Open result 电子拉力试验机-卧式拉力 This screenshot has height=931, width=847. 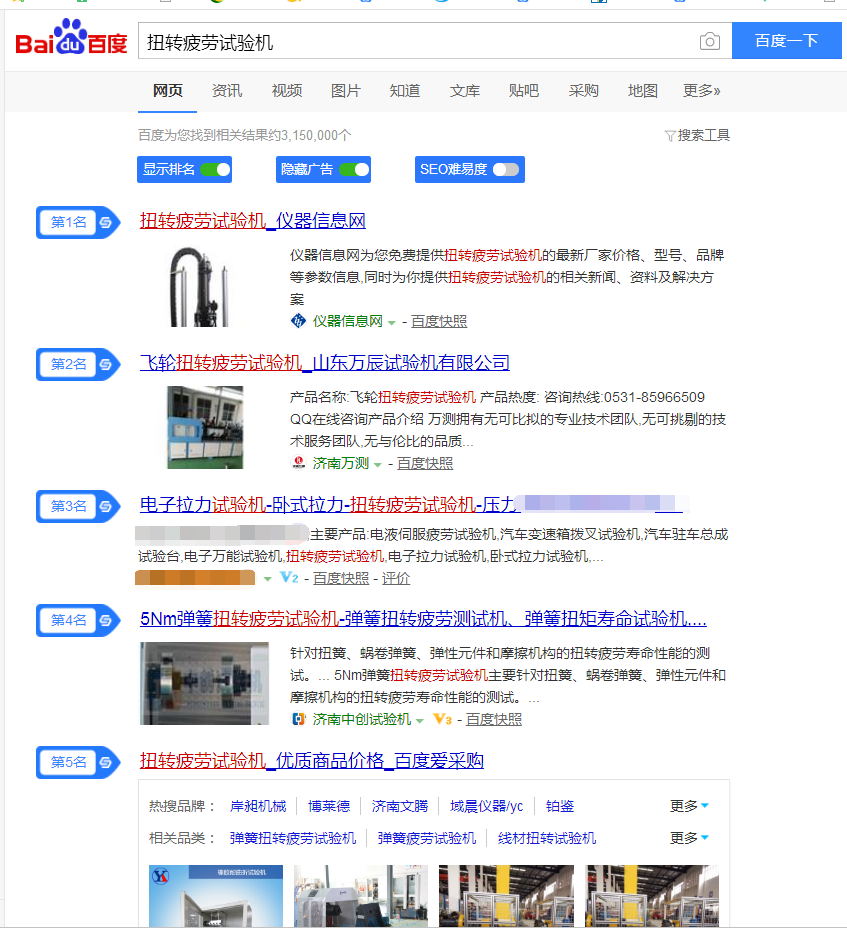(328, 505)
